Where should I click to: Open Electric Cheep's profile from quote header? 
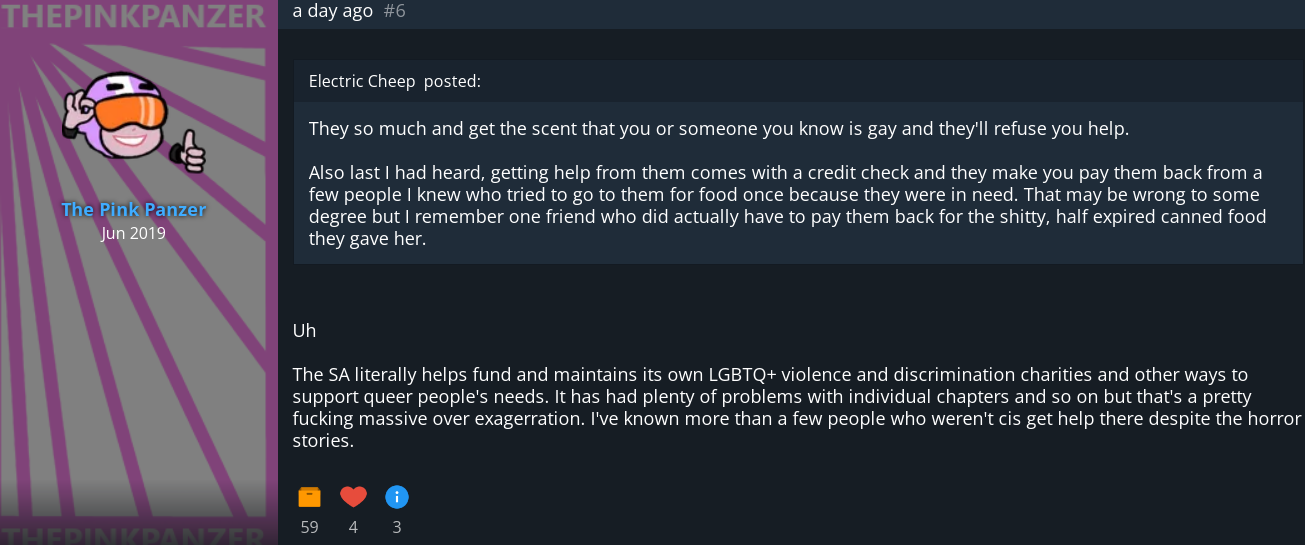pos(362,81)
